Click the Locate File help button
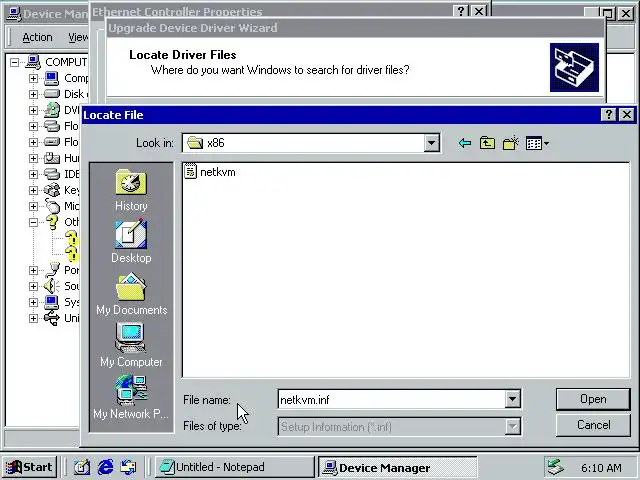 (x=609, y=115)
